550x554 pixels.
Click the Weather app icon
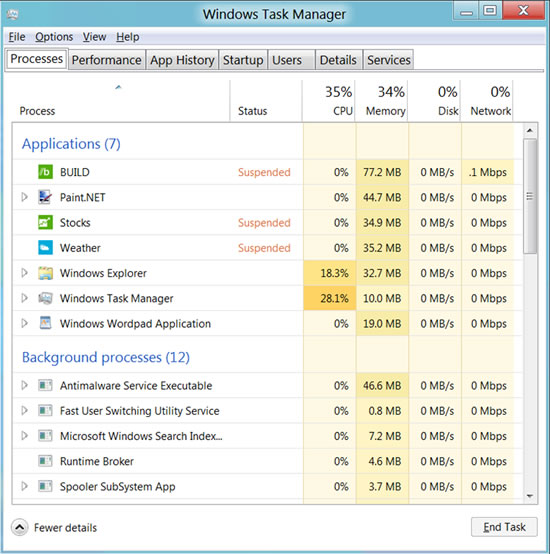tap(45, 248)
